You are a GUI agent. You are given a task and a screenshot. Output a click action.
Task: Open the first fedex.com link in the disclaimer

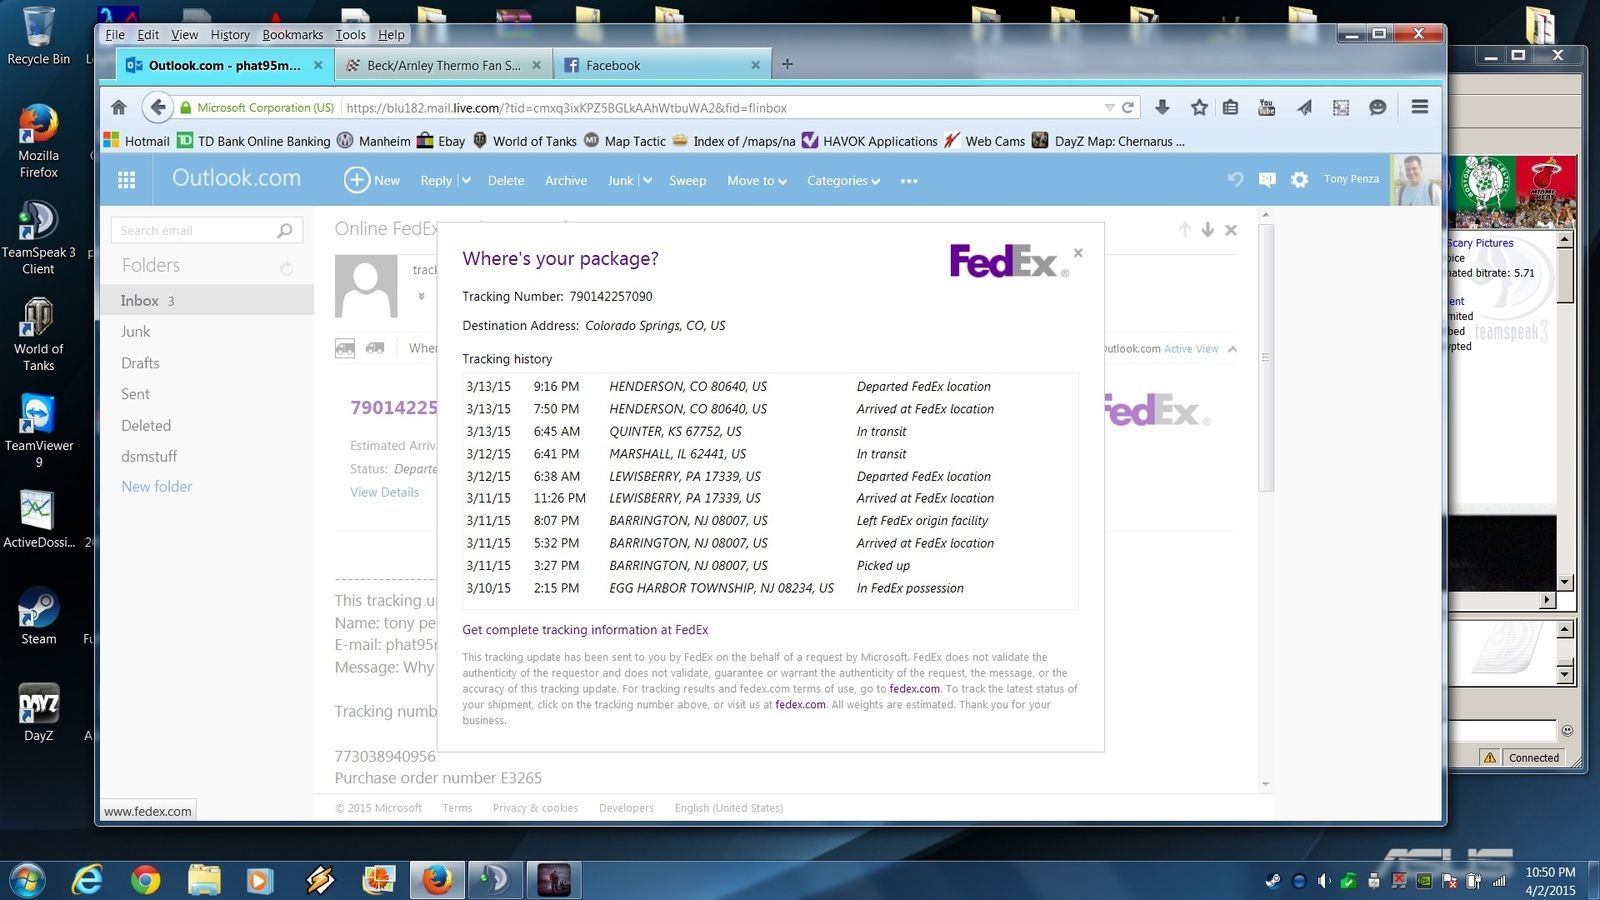(x=915, y=689)
